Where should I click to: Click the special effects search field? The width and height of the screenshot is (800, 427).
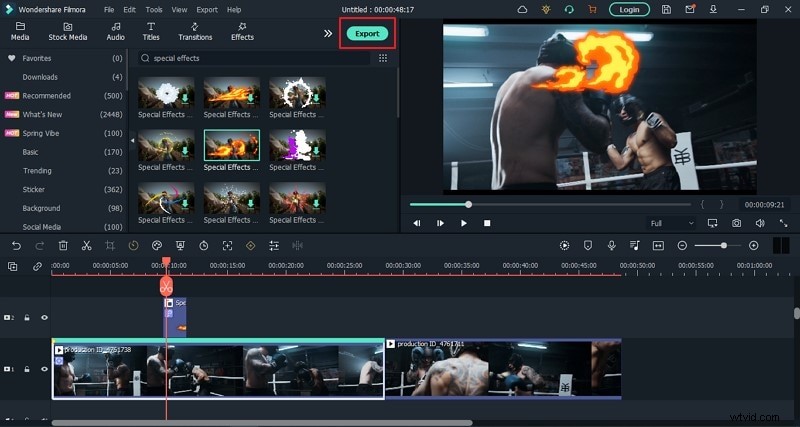point(254,58)
